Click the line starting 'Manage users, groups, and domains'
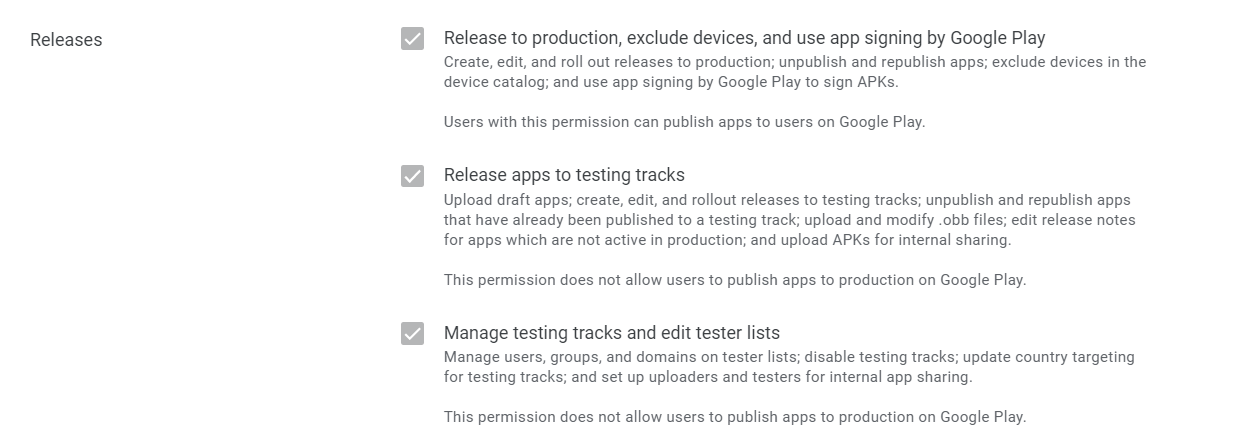1240x447 pixels. (788, 357)
